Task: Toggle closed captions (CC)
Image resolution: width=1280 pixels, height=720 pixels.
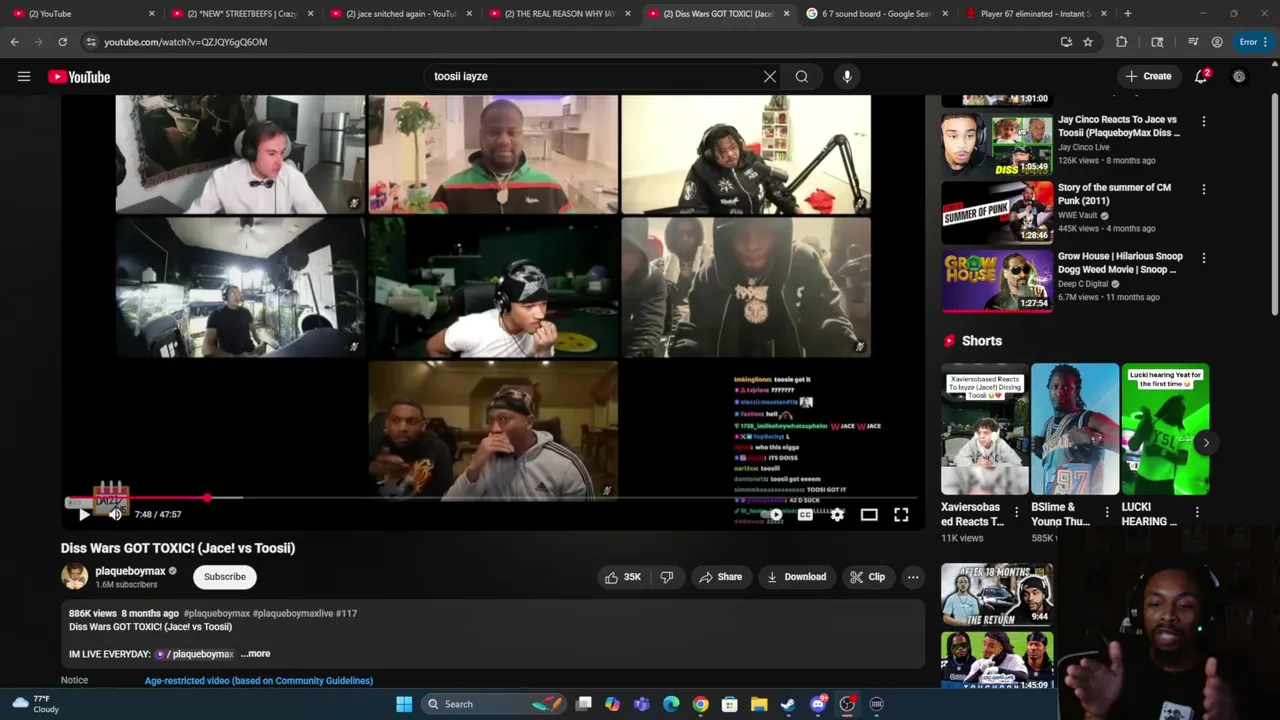Action: [805, 515]
